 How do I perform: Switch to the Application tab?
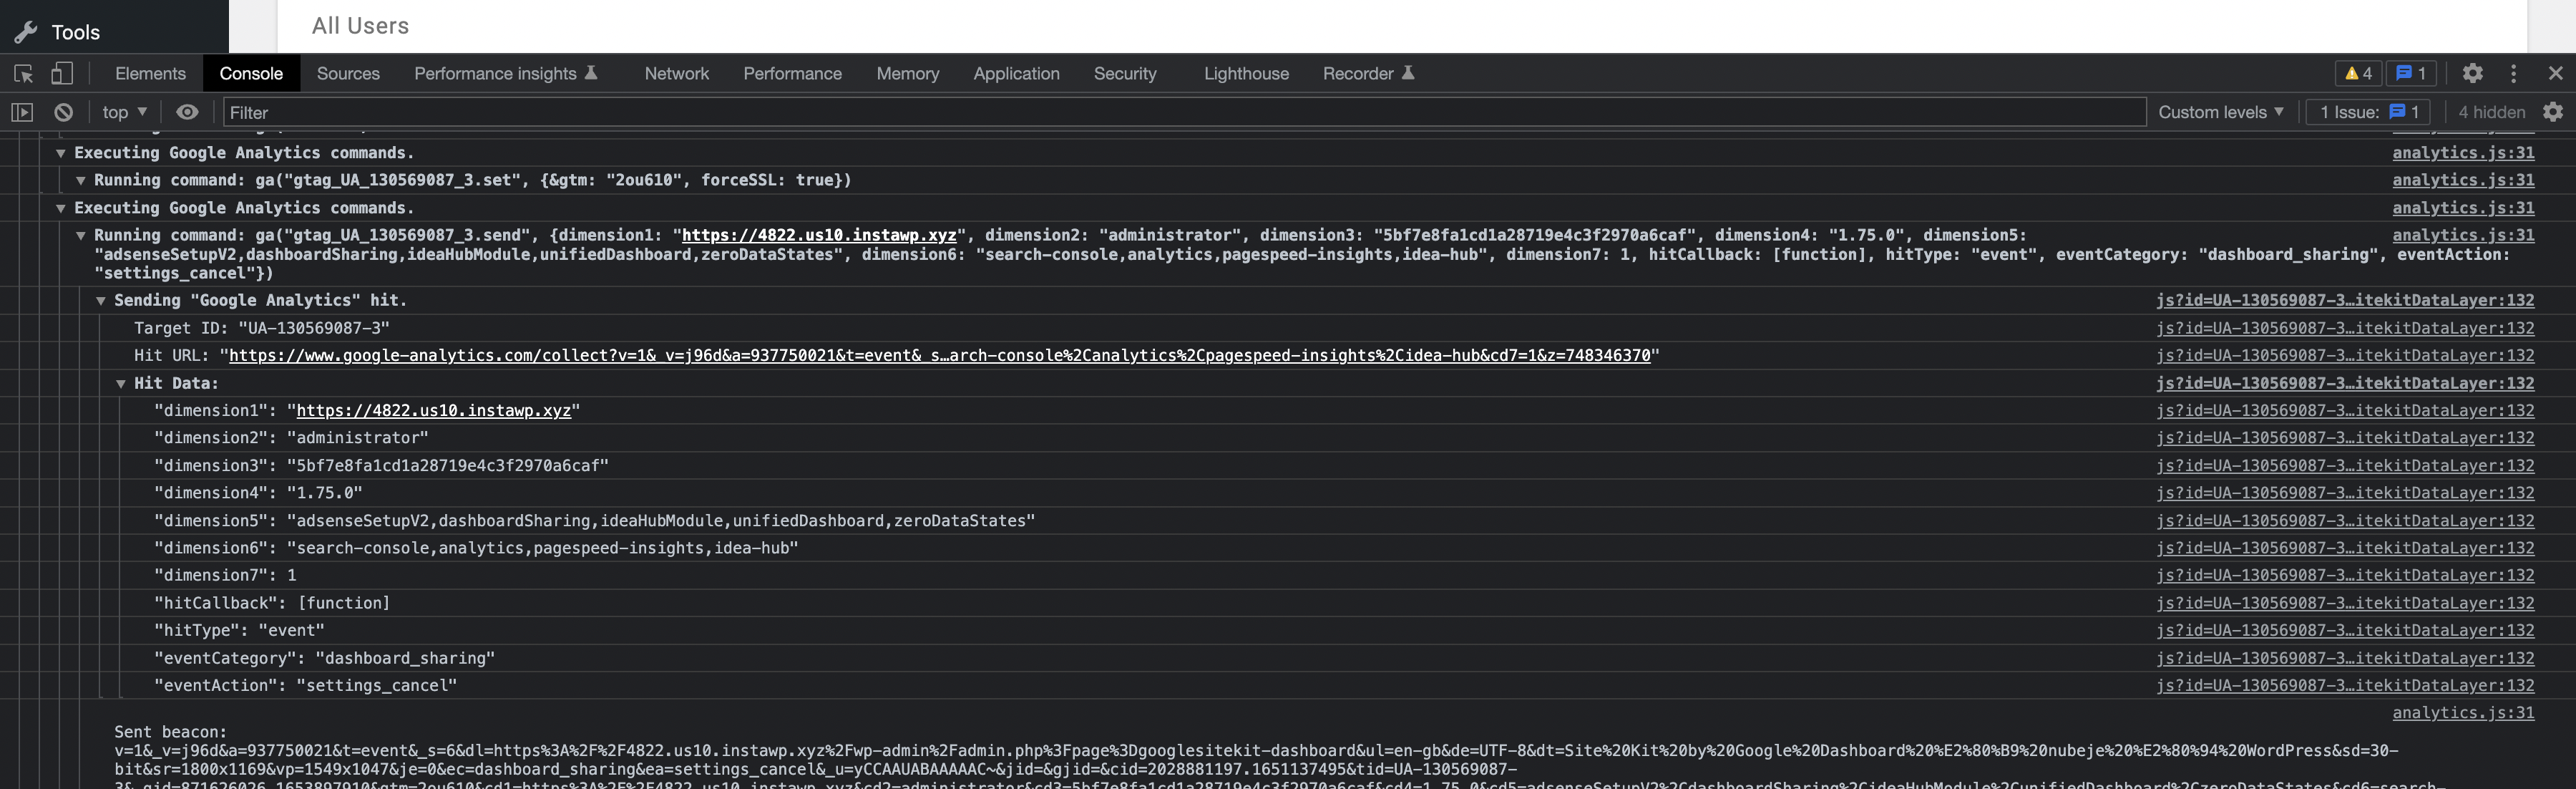pos(1015,73)
